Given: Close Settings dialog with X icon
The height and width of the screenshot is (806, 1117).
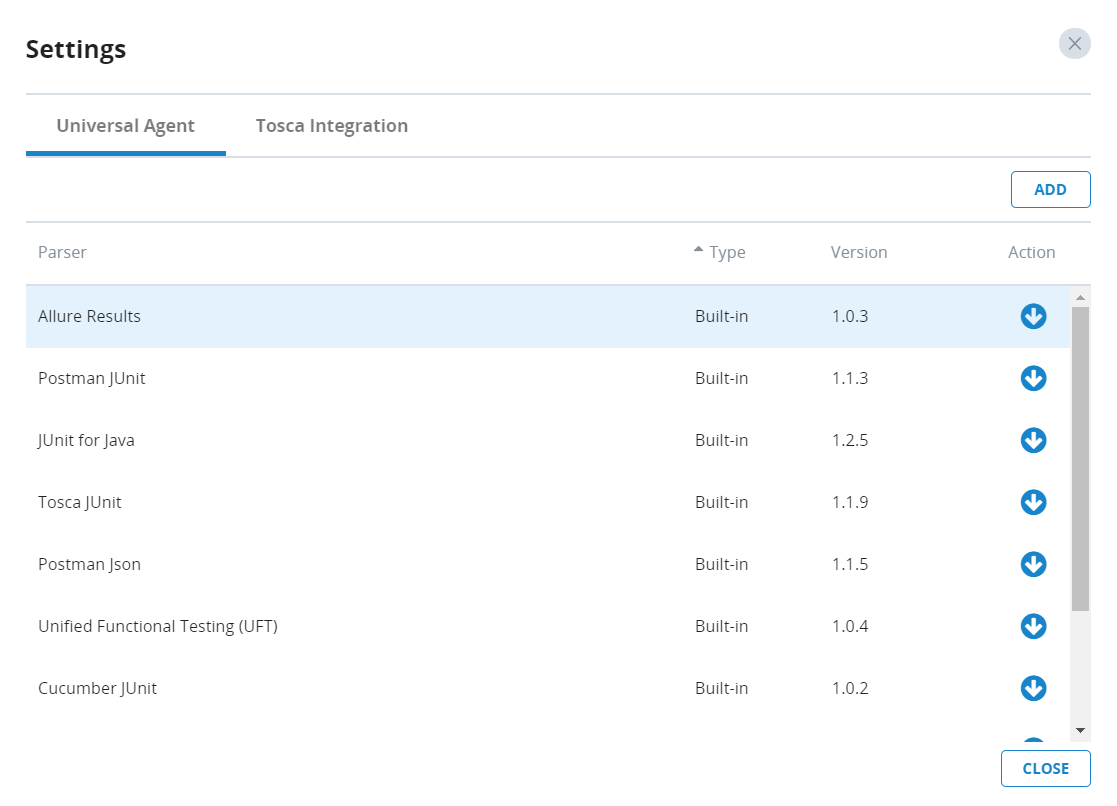Looking at the screenshot, I should (1074, 44).
